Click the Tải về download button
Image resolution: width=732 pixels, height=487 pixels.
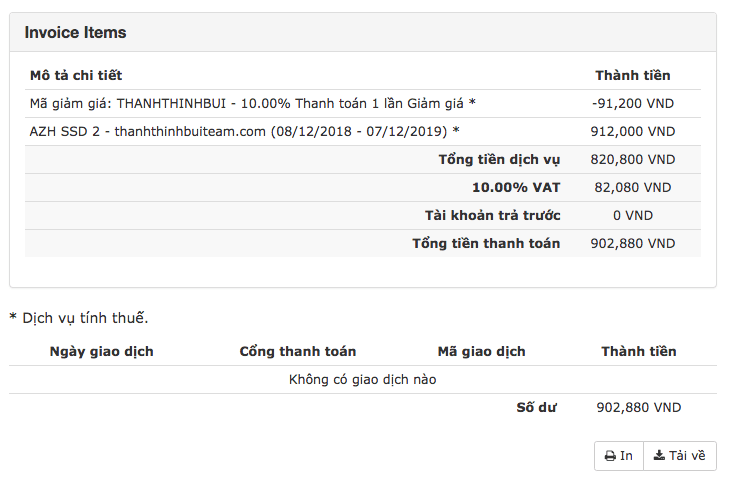(680, 456)
